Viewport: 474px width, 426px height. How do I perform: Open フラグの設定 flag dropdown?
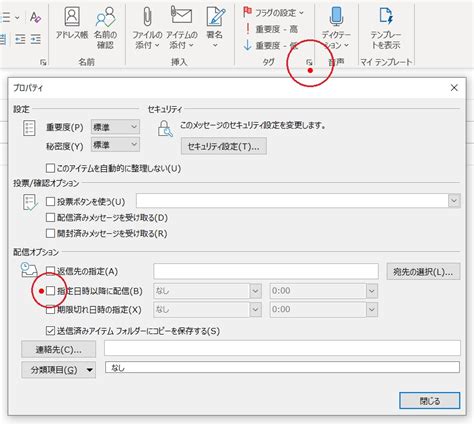(273, 13)
